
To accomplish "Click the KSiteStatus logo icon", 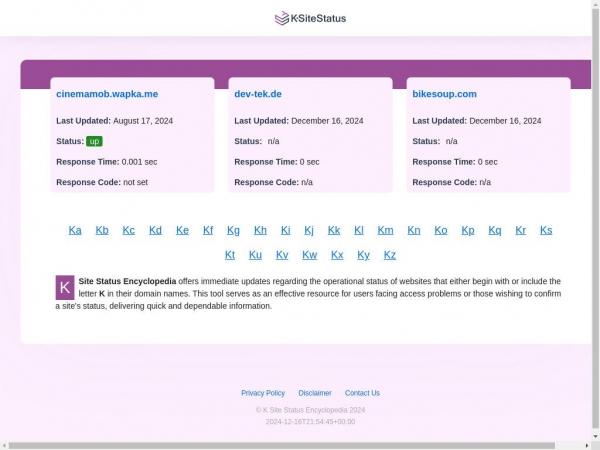I will [x=282, y=18].
